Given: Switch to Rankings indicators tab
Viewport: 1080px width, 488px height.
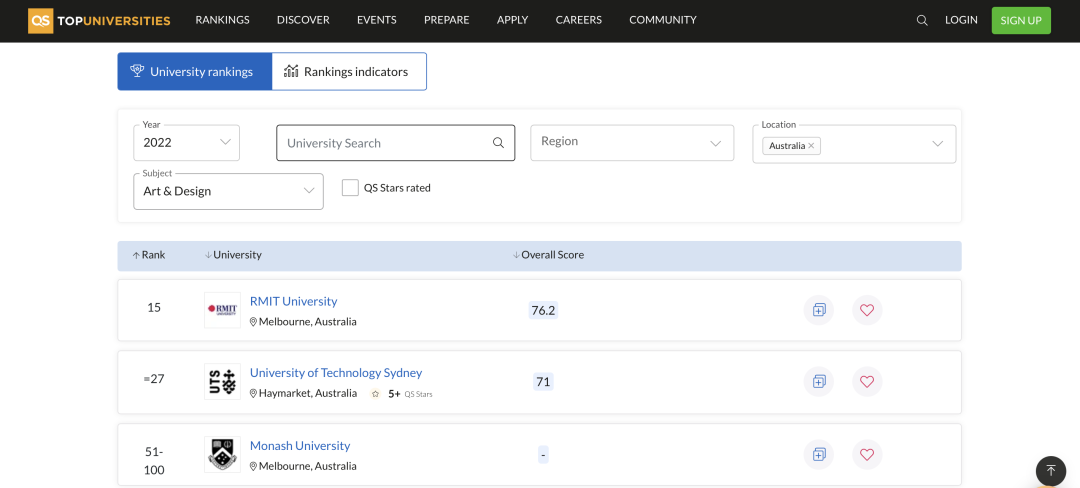Looking at the screenshot, I should 349,72.
